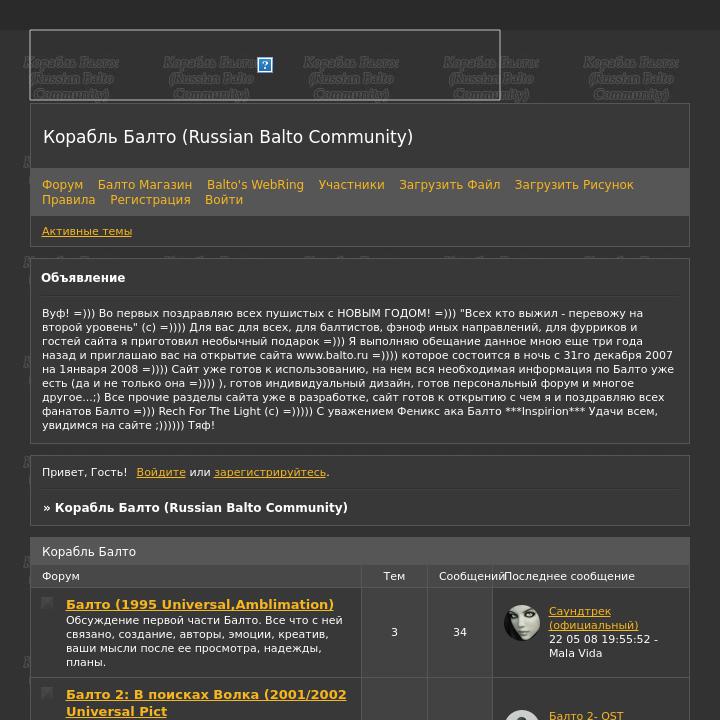Click the Привет, Гость! greeting text
Viewport: 720px width, 720px height.
(84, 472)
